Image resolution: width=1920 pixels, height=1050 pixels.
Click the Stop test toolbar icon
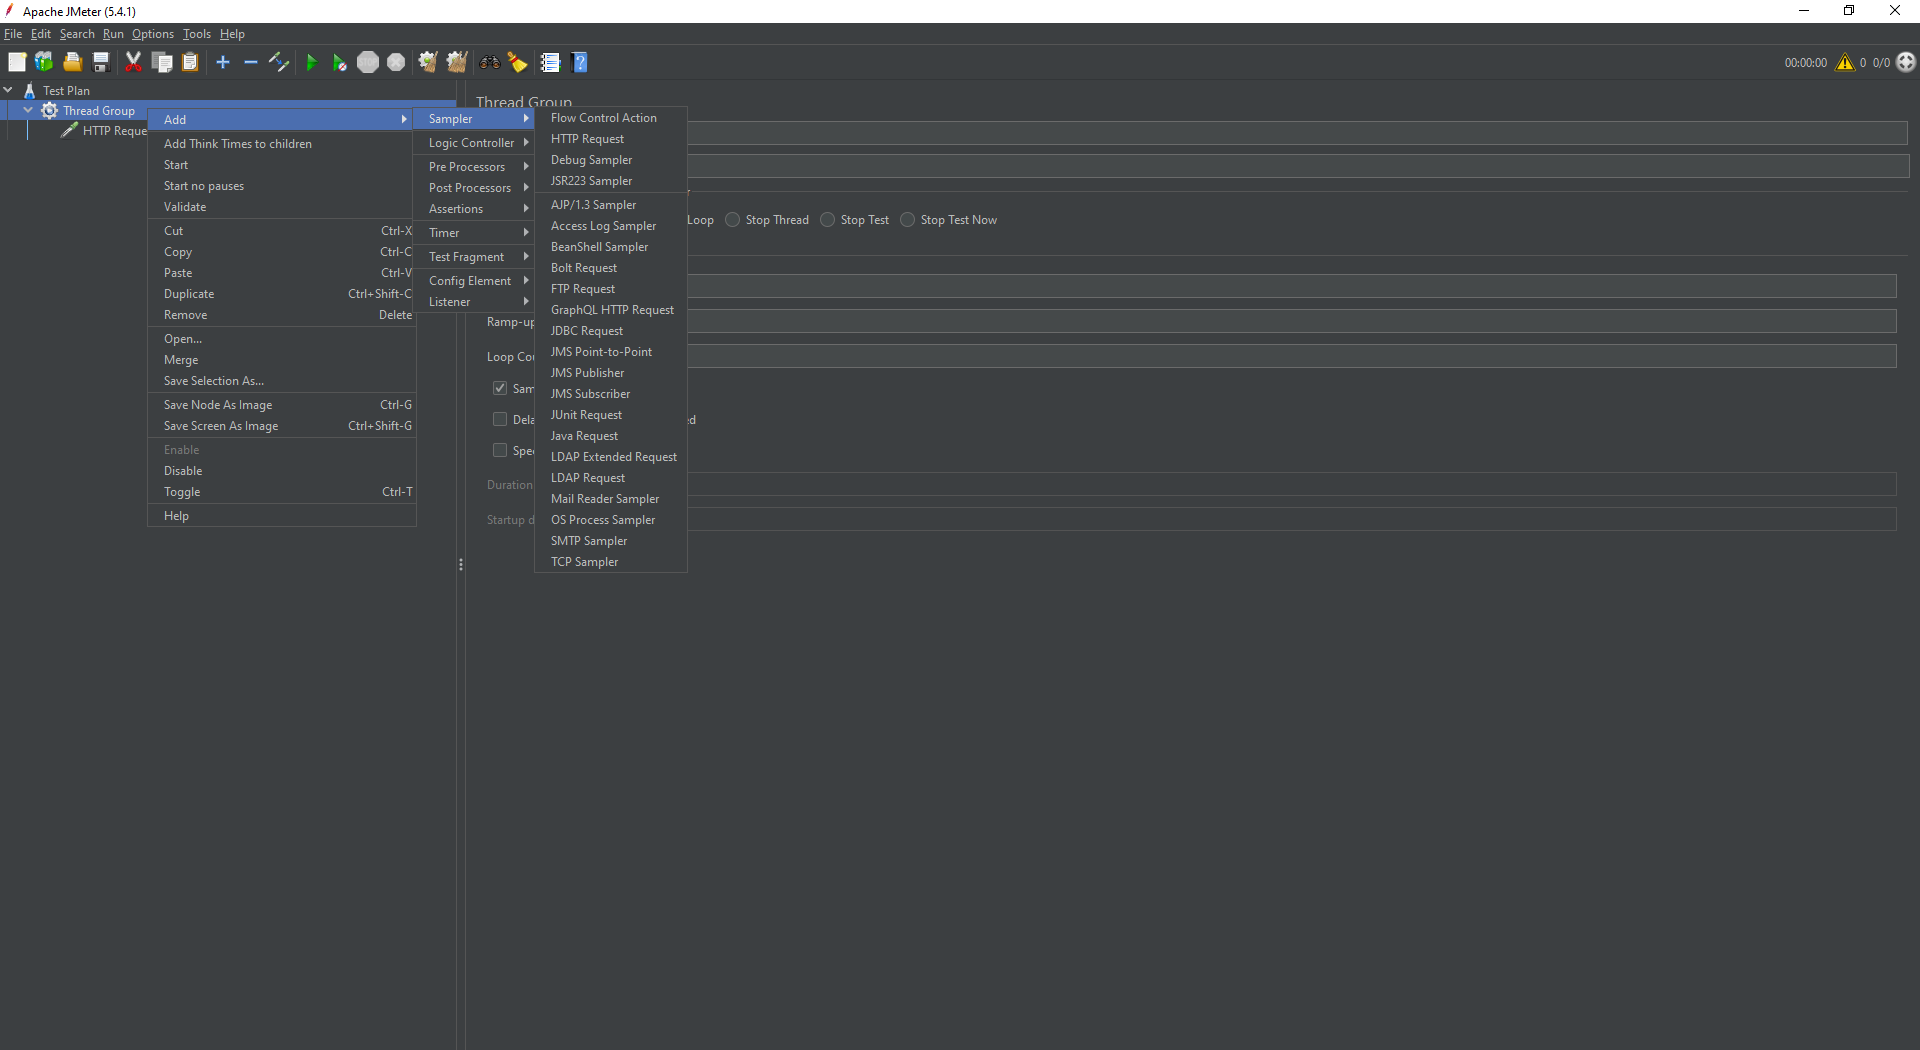tap(368, 62)
